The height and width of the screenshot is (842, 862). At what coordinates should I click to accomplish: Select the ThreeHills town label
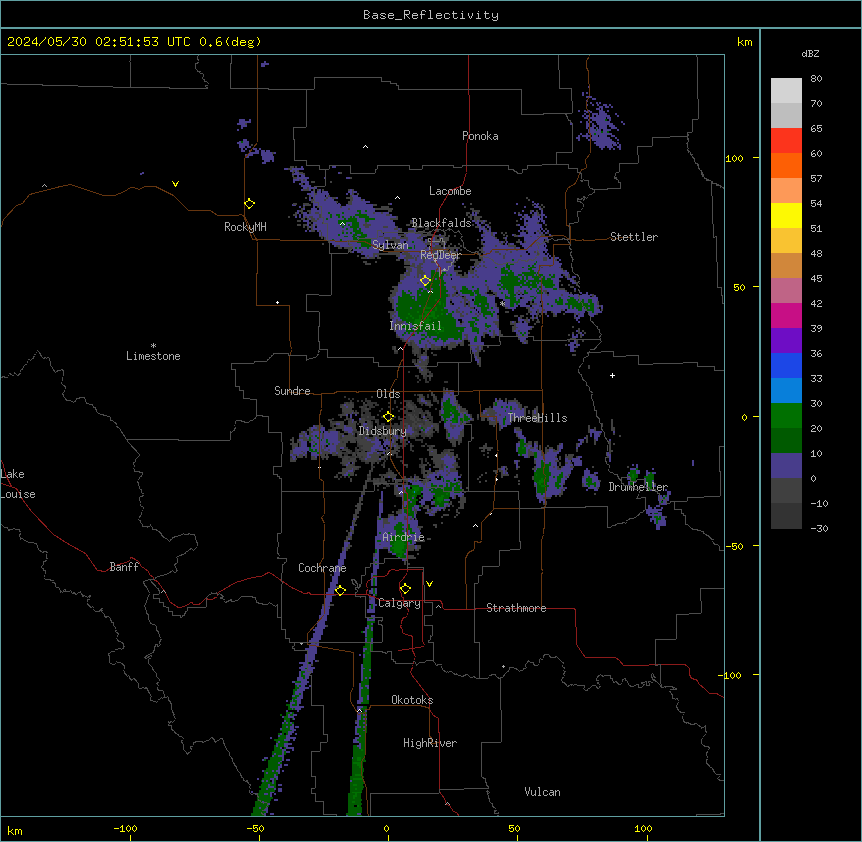click(x=537, y=418)
